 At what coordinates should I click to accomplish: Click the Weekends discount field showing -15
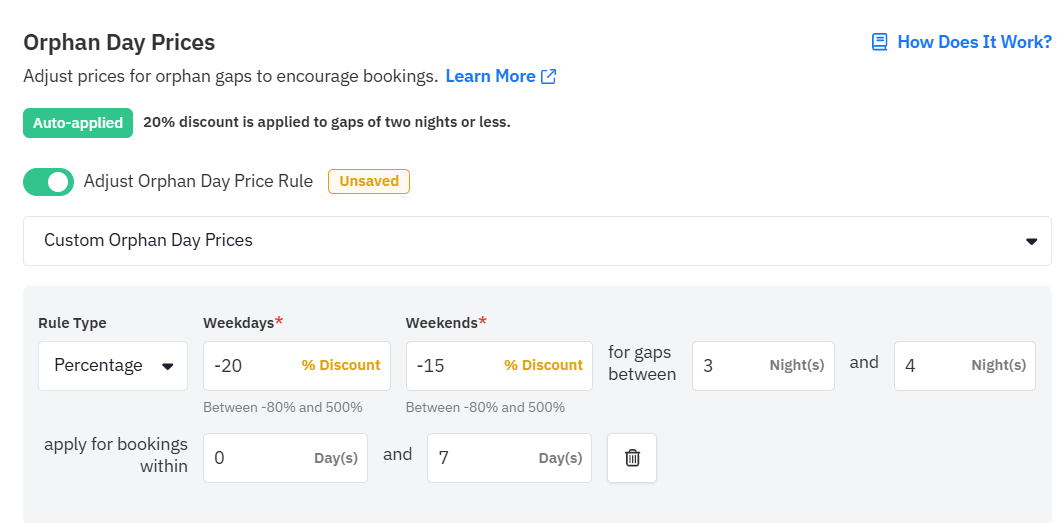coord(499,366)
